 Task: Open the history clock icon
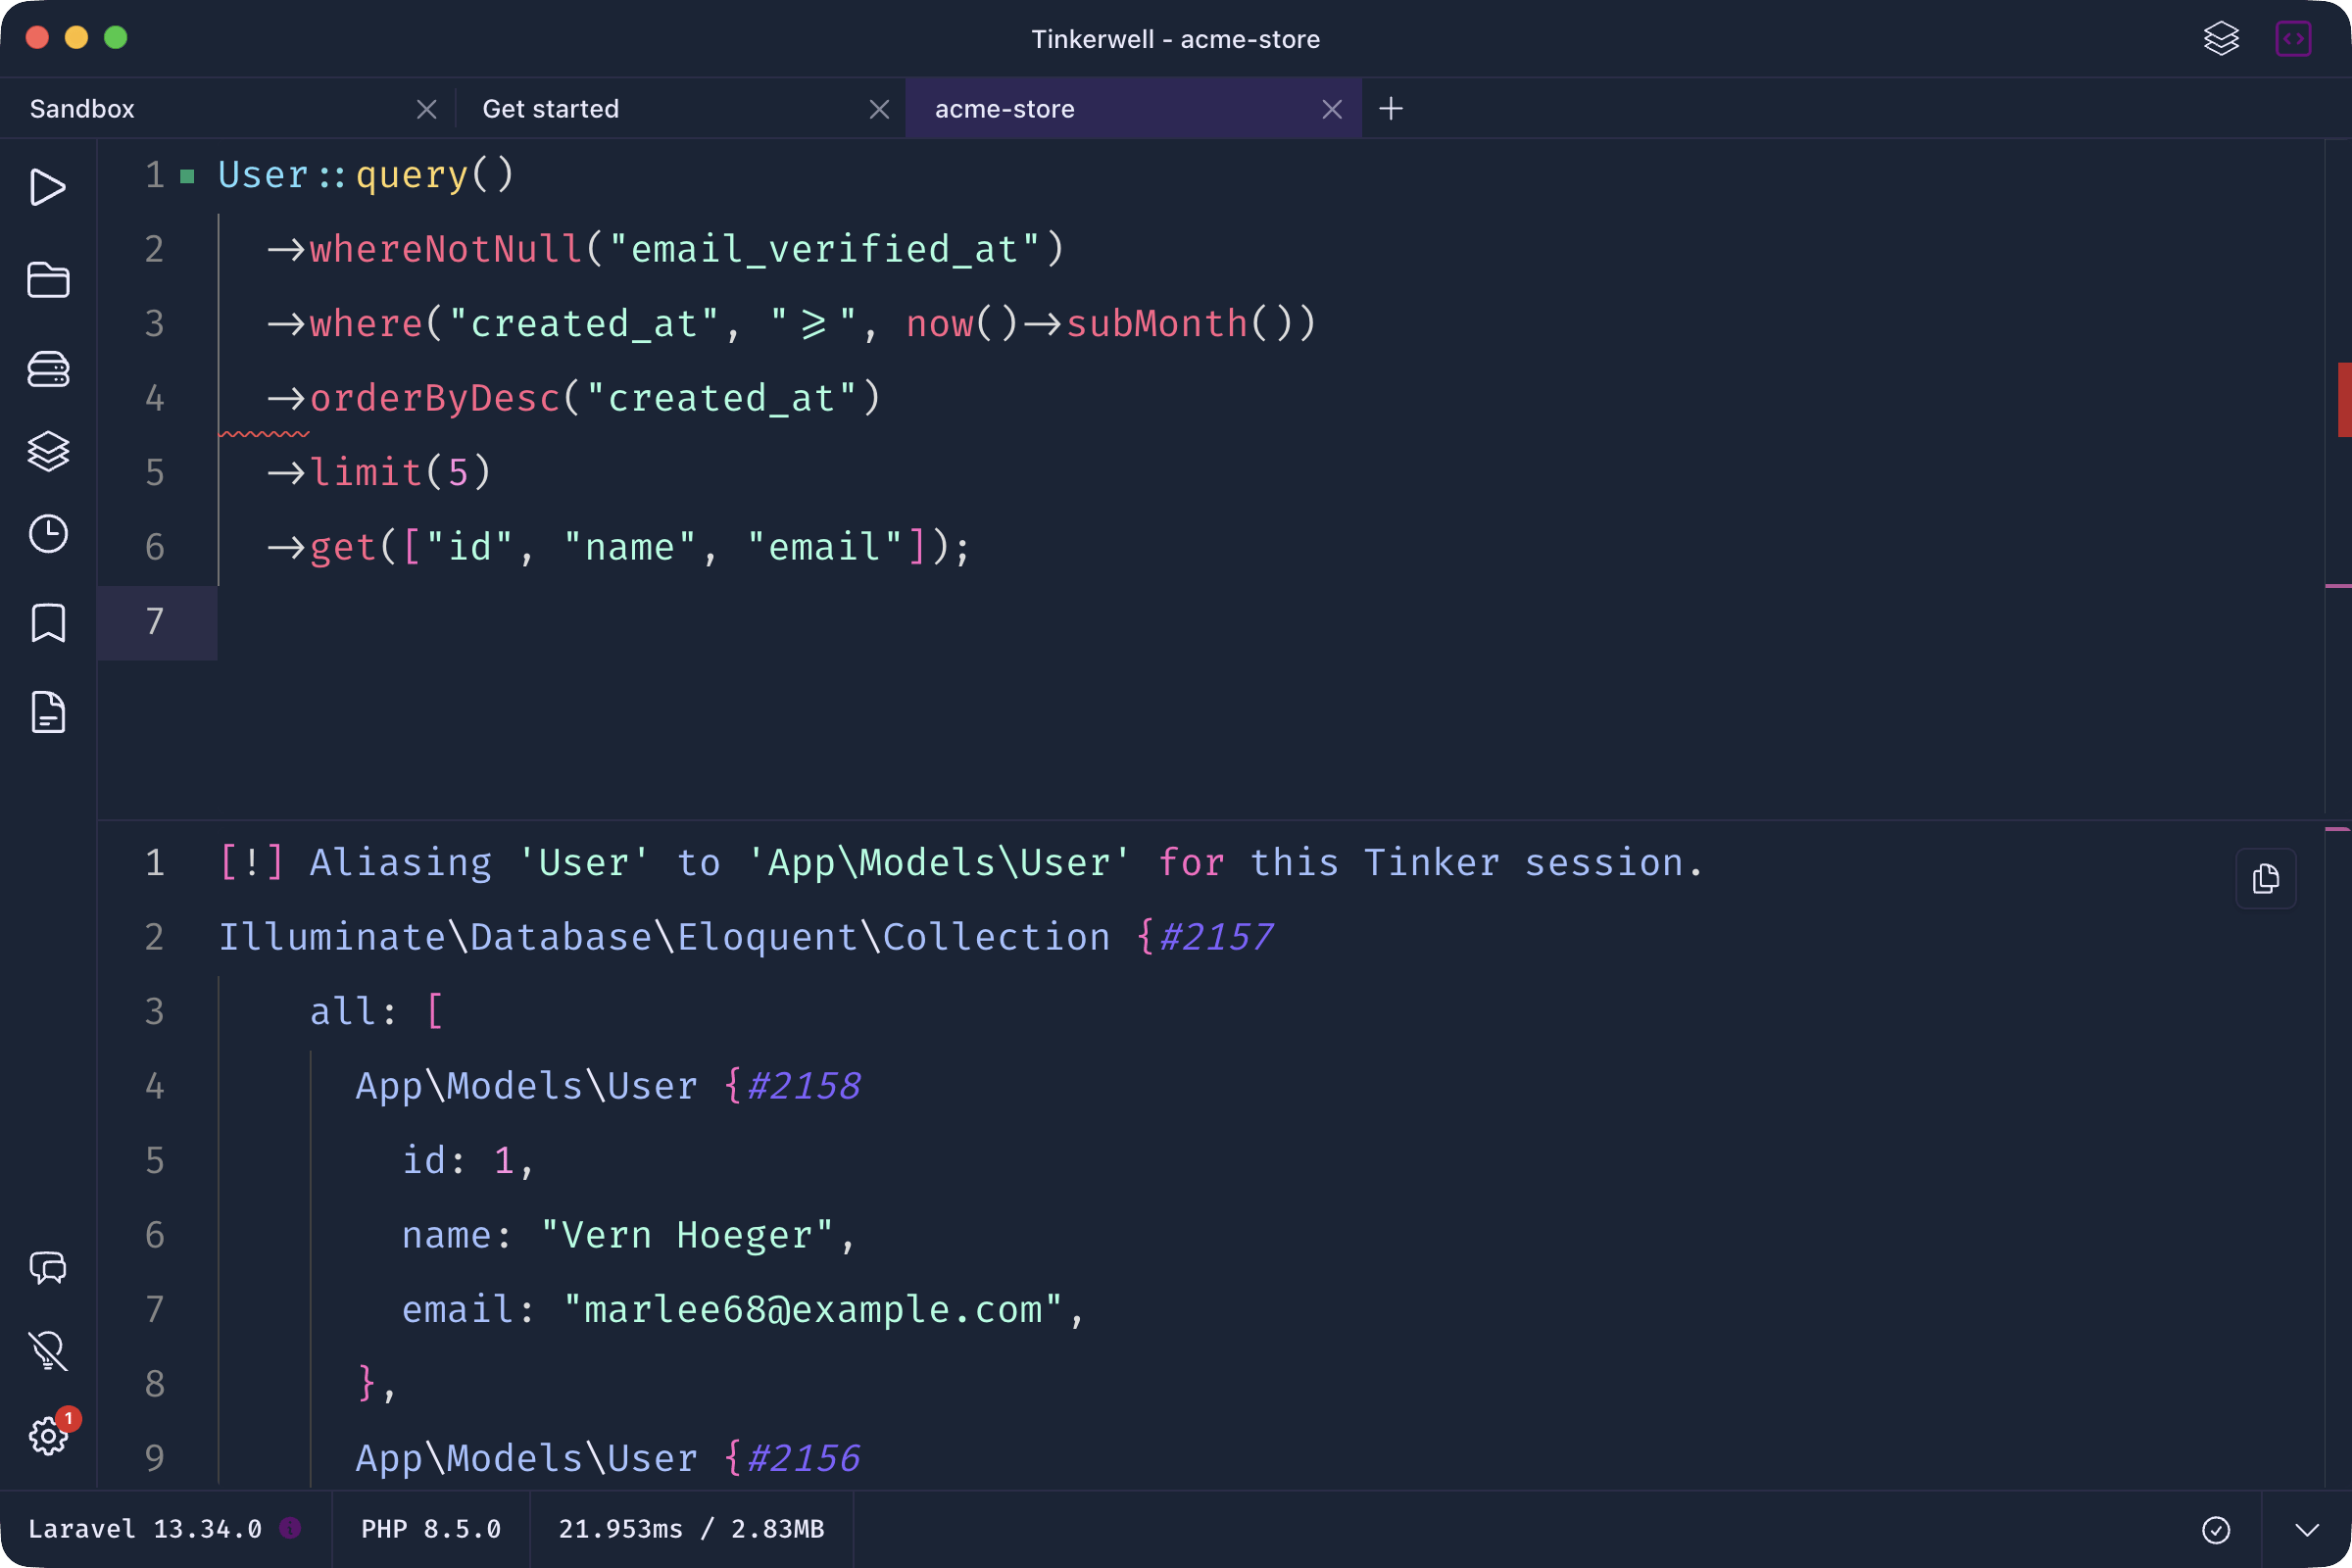click(x=48, y=534)
